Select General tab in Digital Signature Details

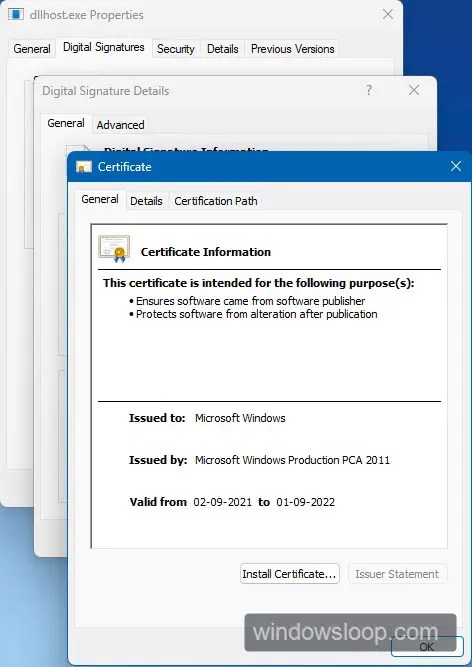66,123
